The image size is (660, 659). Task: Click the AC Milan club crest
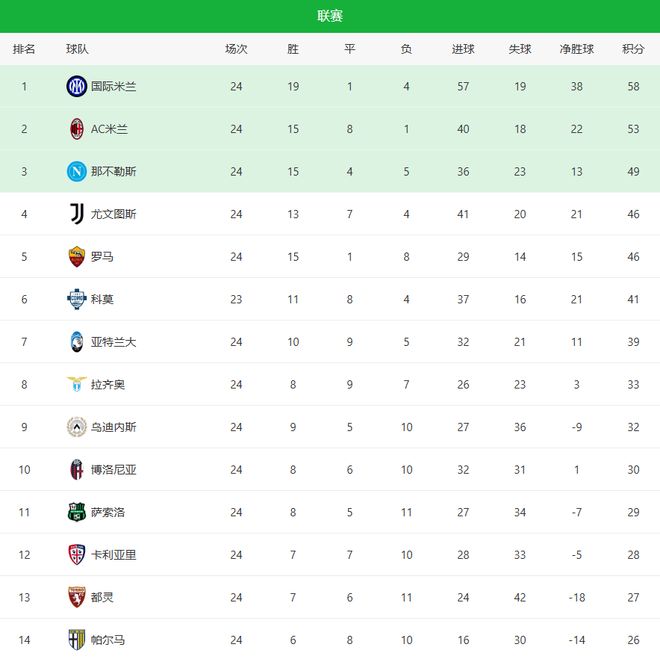(x=77, y=129)
